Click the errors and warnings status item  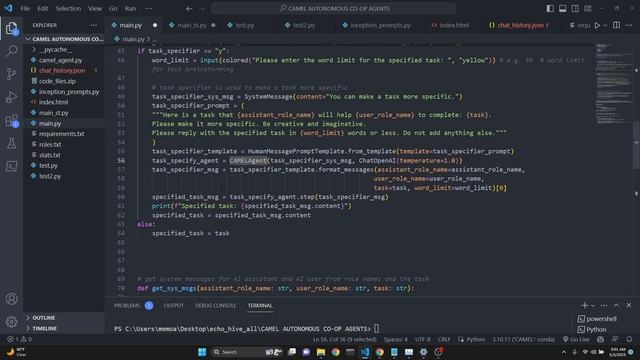[x=19, y=339]
